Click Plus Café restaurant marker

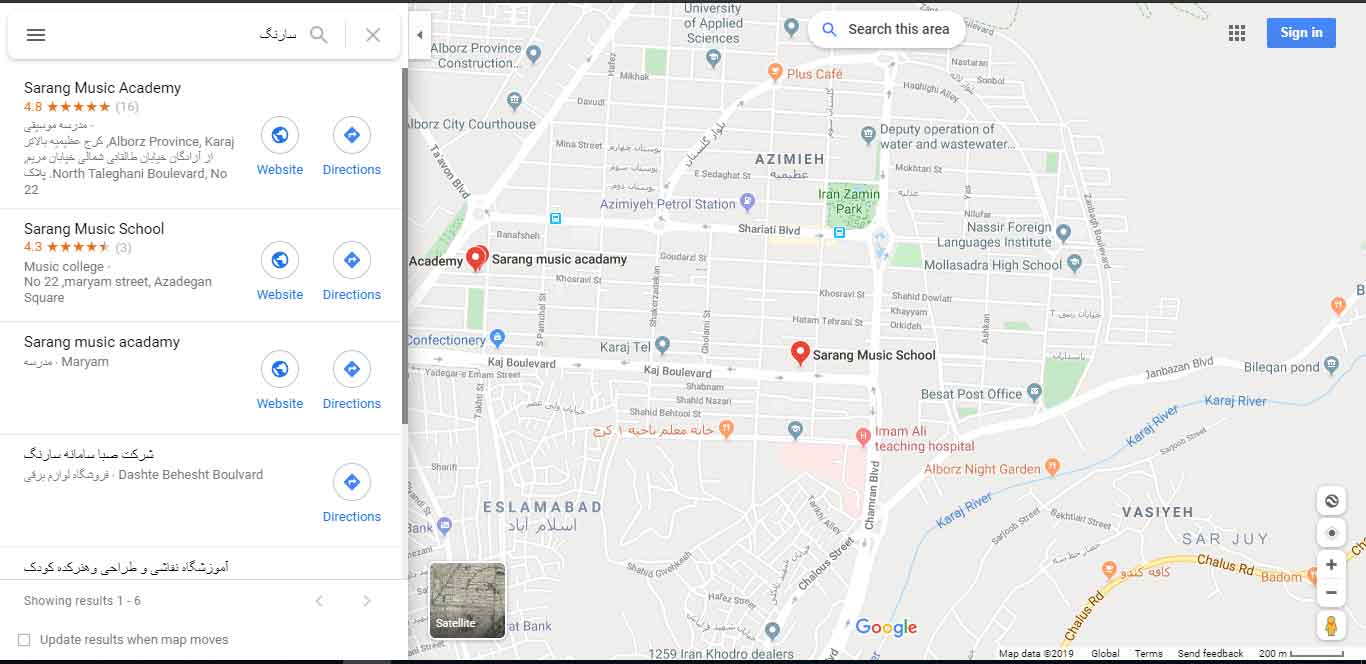(775, 73)
